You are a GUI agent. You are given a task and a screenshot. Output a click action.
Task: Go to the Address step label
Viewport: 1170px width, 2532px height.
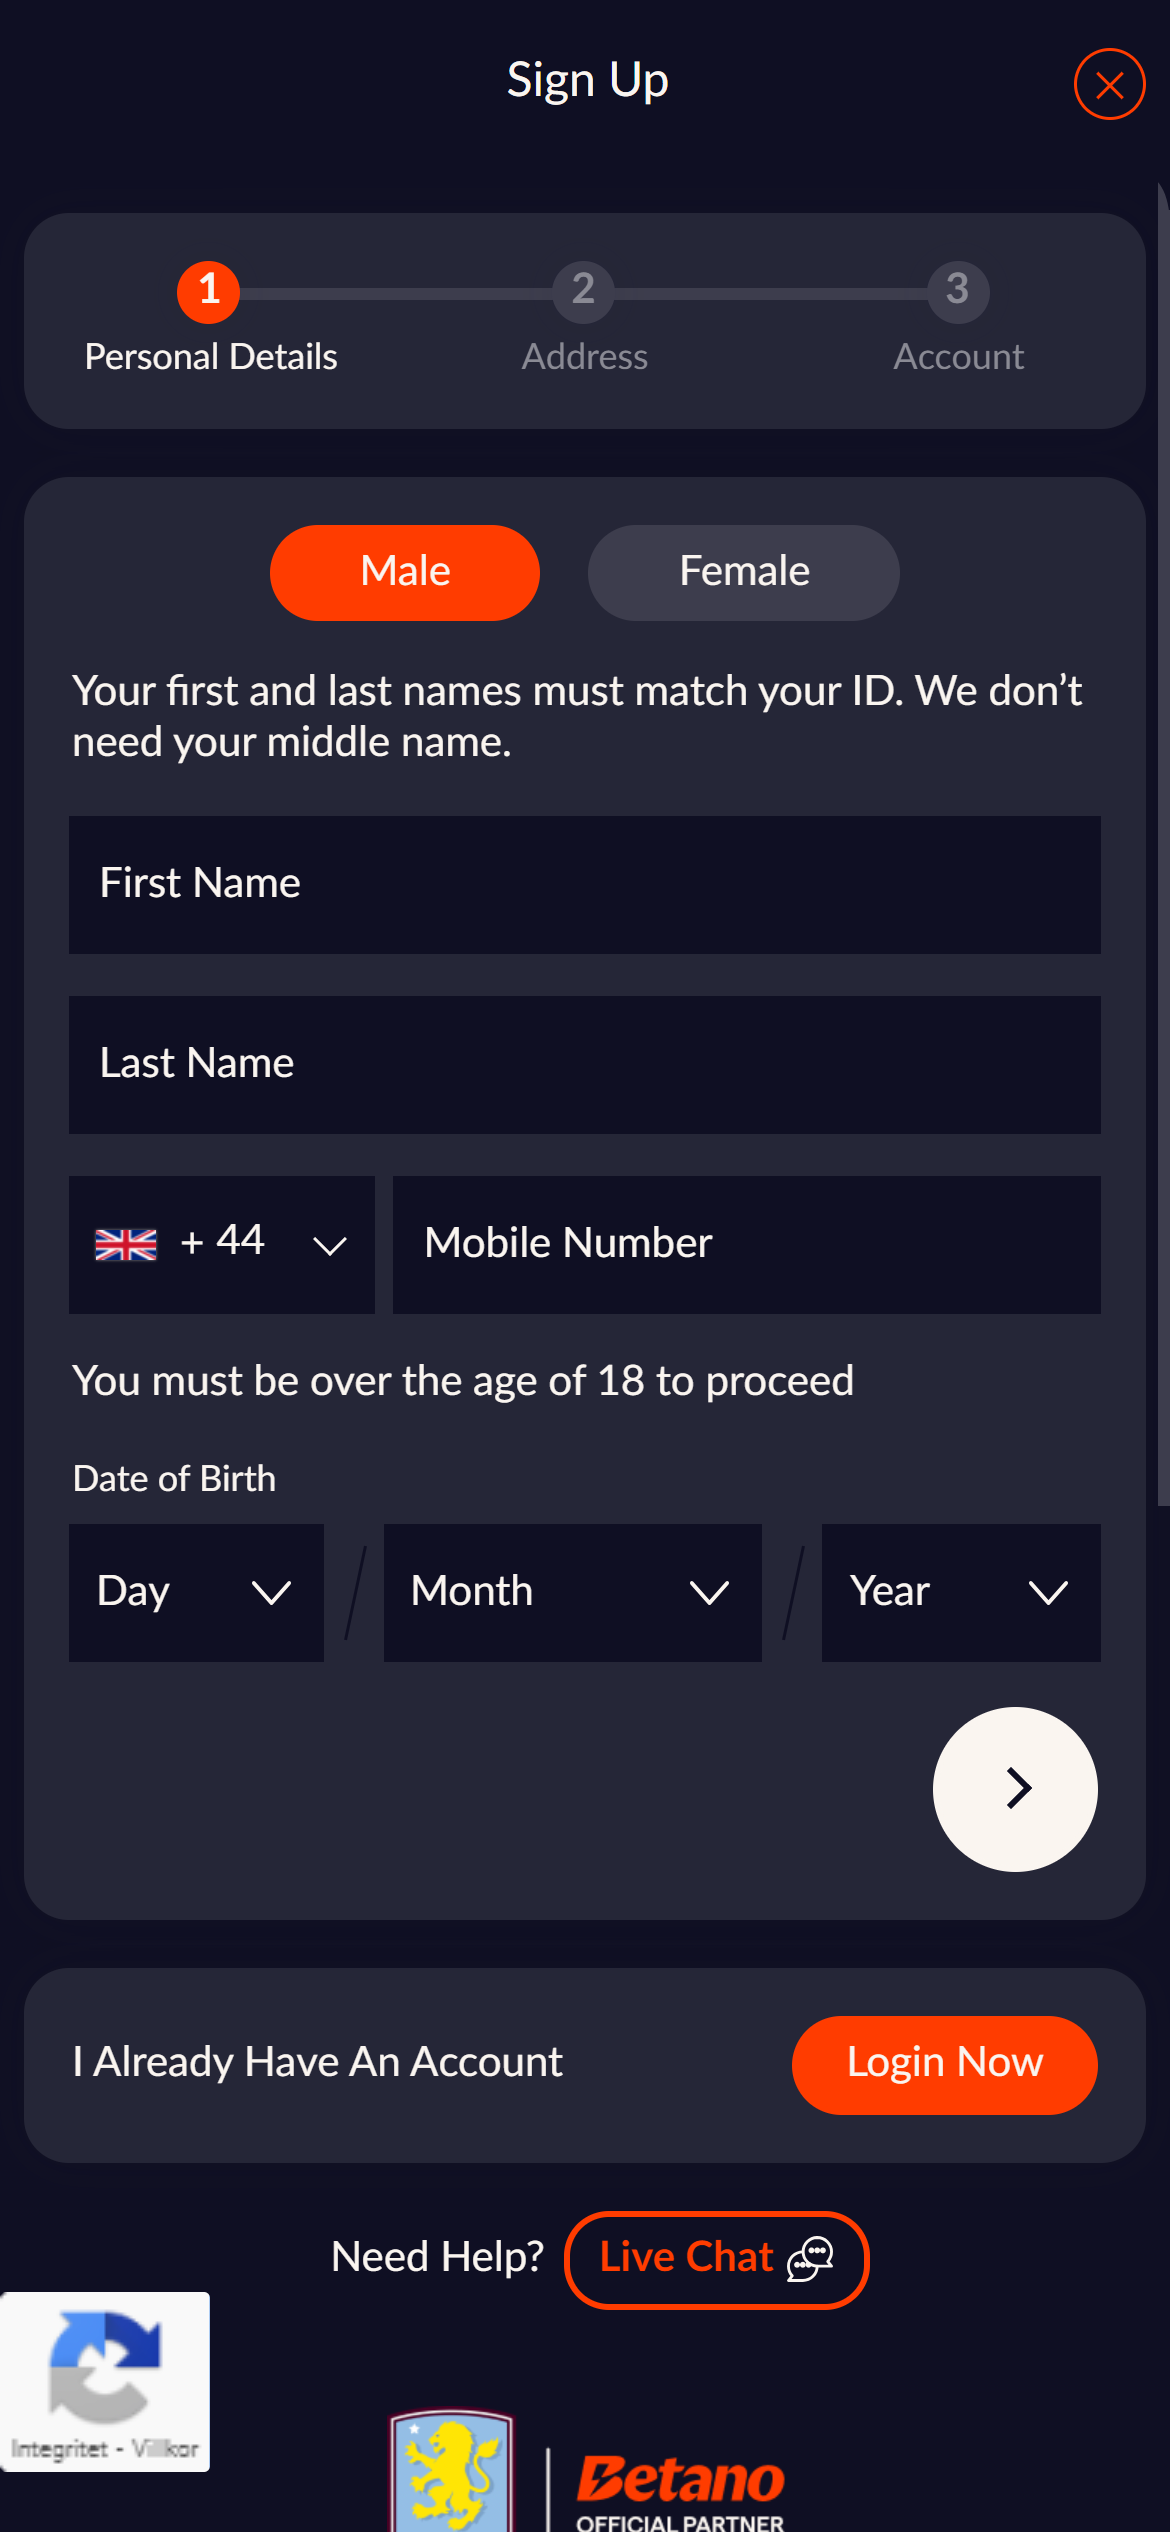pyautogui.click(x=585, y=357)
